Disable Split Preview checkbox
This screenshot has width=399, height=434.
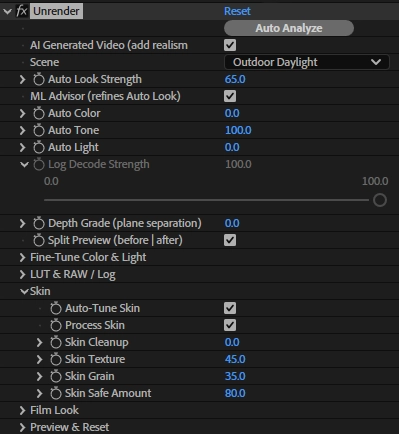(x=230, y=240)
